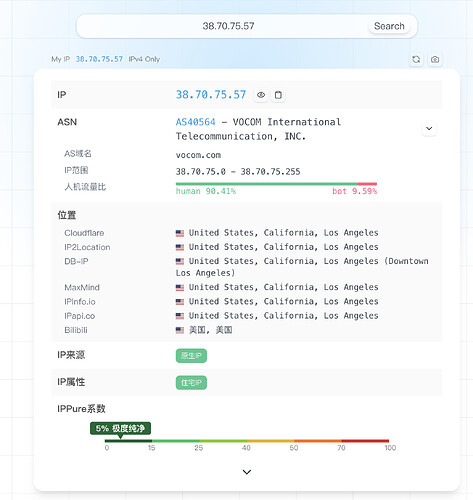Click the IPPure score scale bar
The width and height of the screenshot is (473, 500).
click(247, 441)
